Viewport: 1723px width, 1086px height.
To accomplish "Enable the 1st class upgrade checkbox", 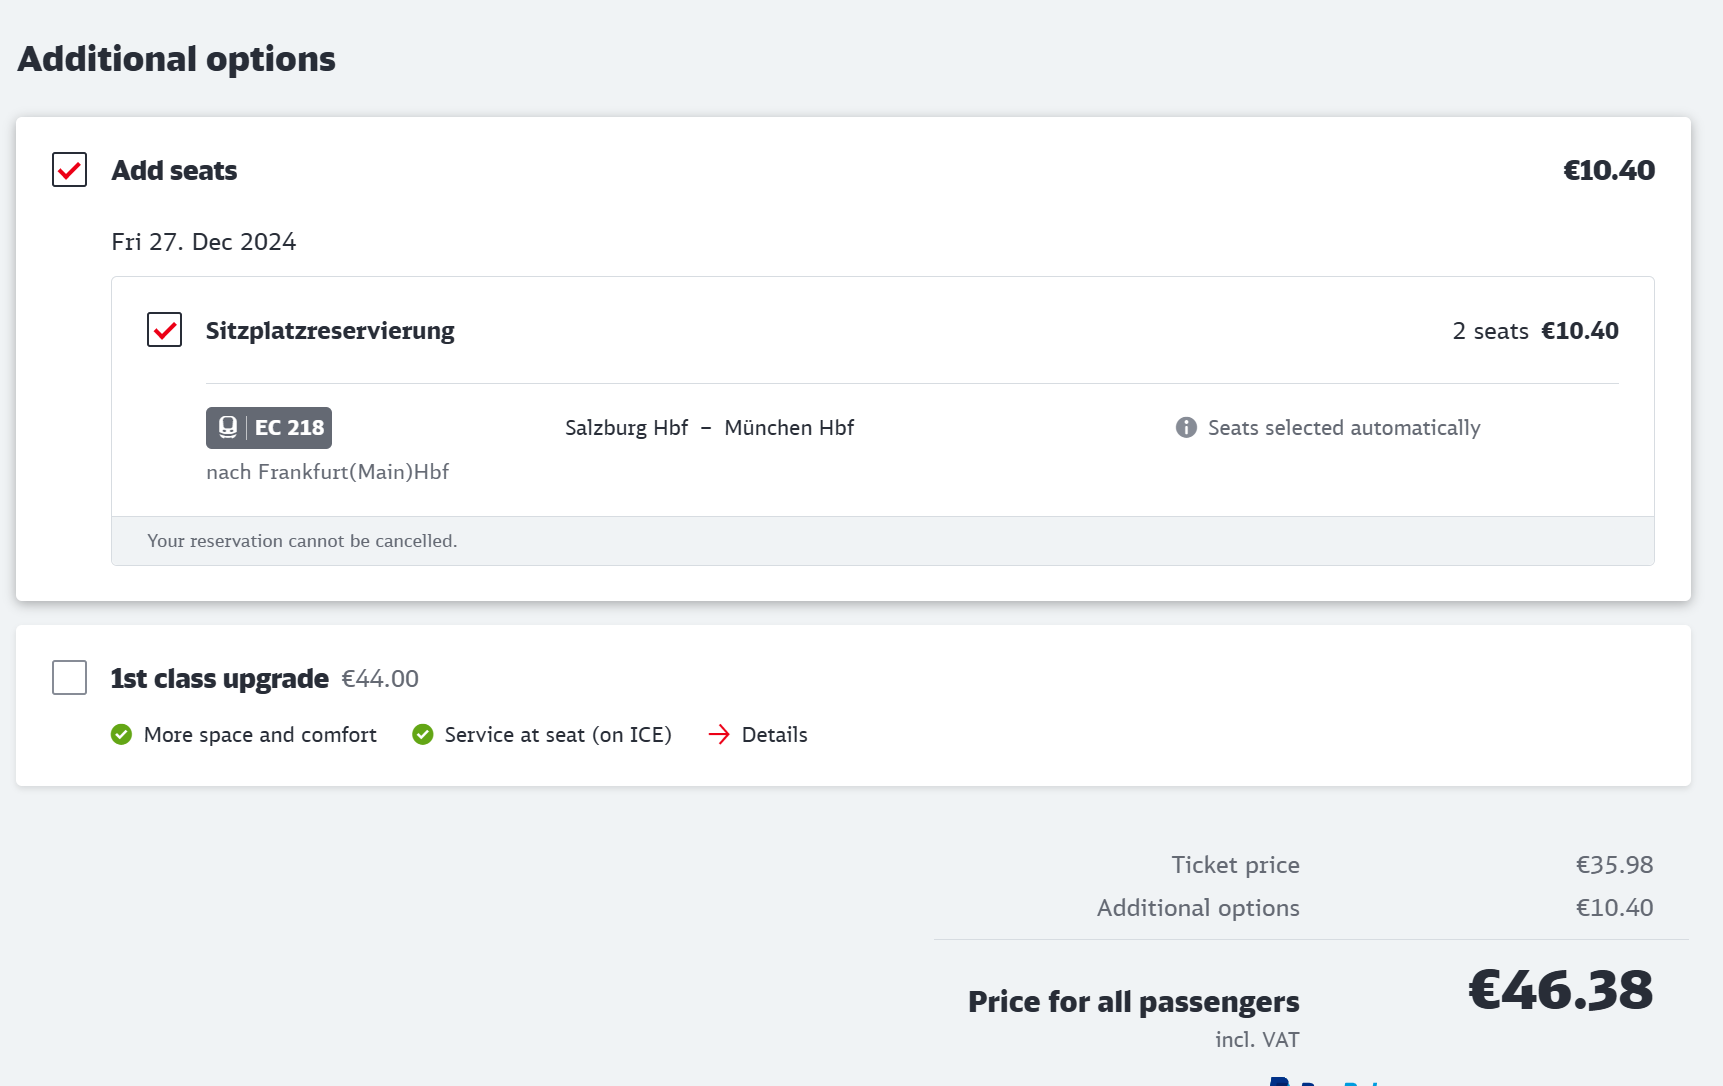I will pos(69,678).
